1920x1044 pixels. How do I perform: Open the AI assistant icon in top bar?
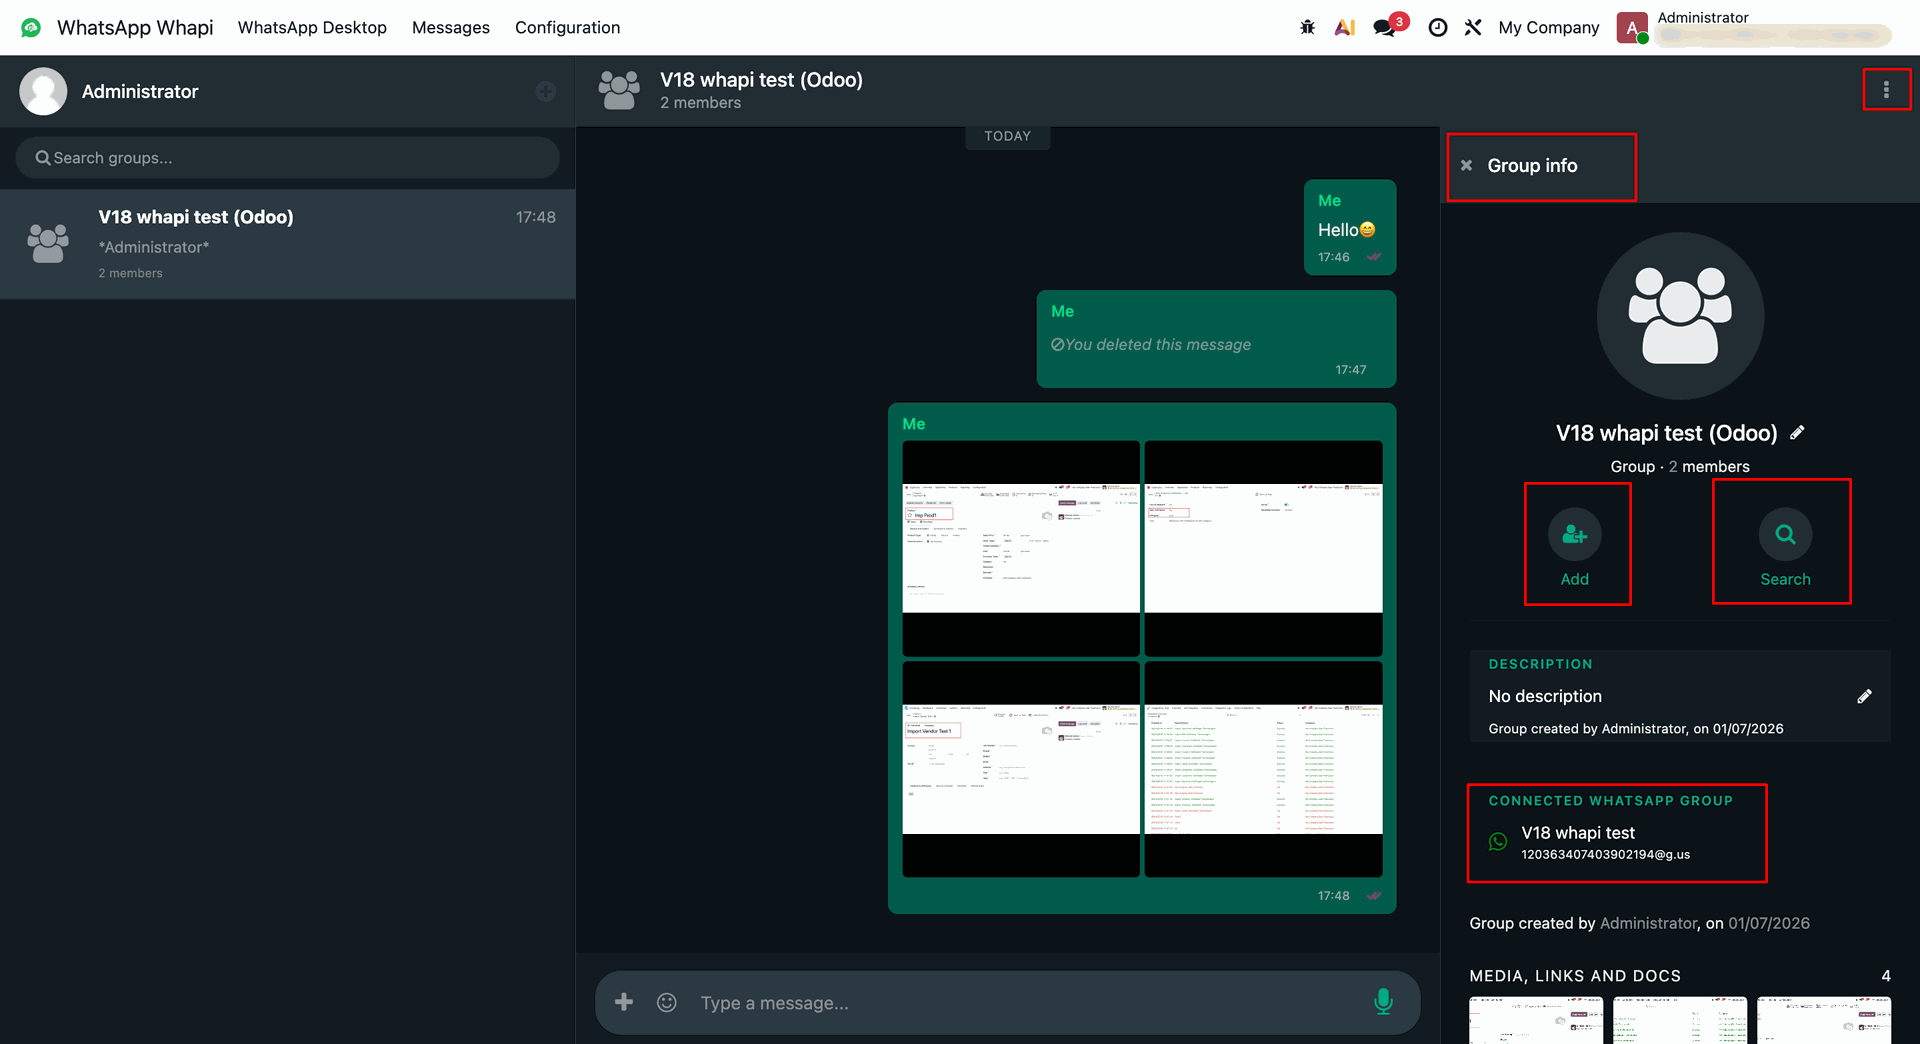coord(1345,27)
